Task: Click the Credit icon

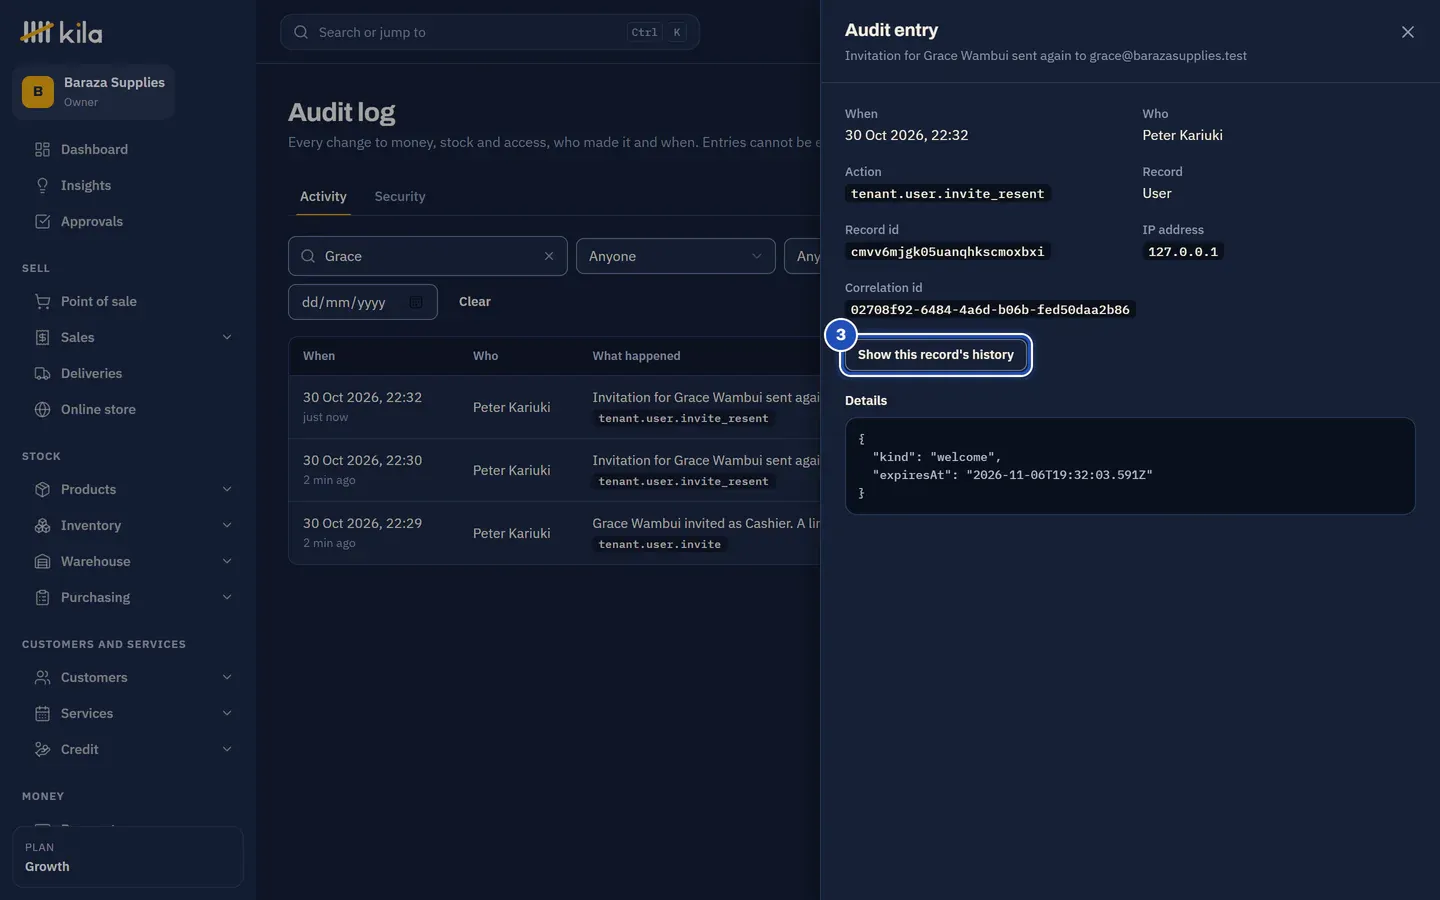Action: click(x=42, y=749)
